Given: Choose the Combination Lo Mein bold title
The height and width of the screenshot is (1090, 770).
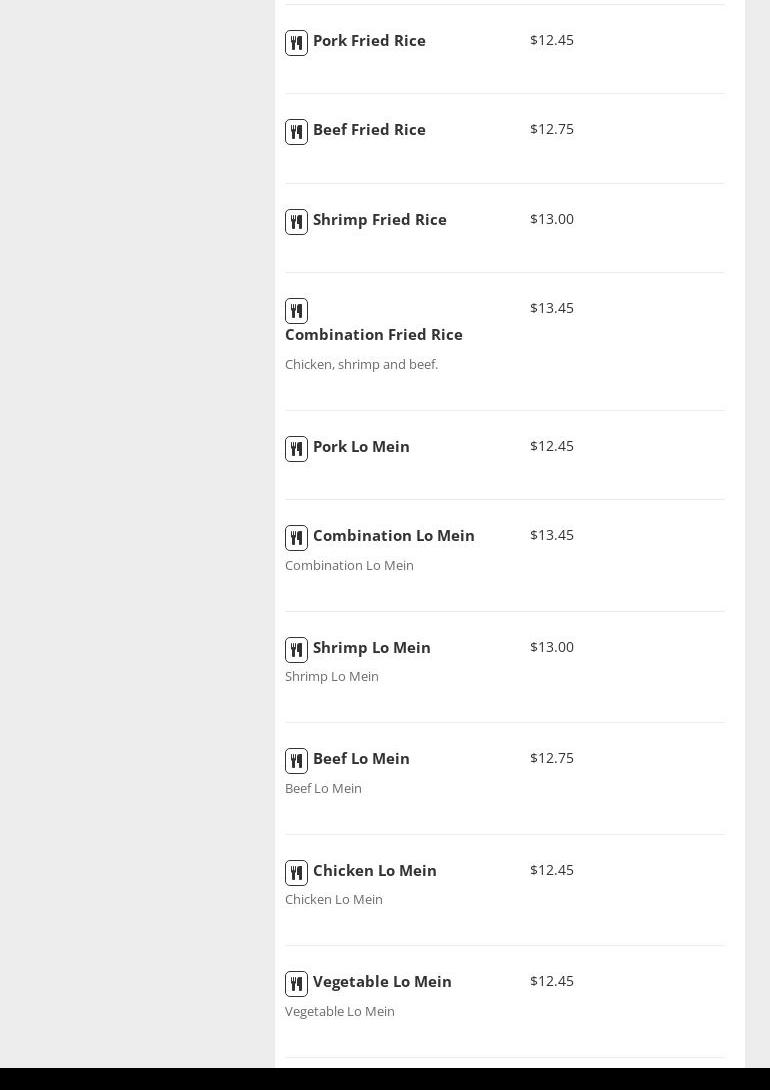Looking at the screenshot, I should coord(393,535).
